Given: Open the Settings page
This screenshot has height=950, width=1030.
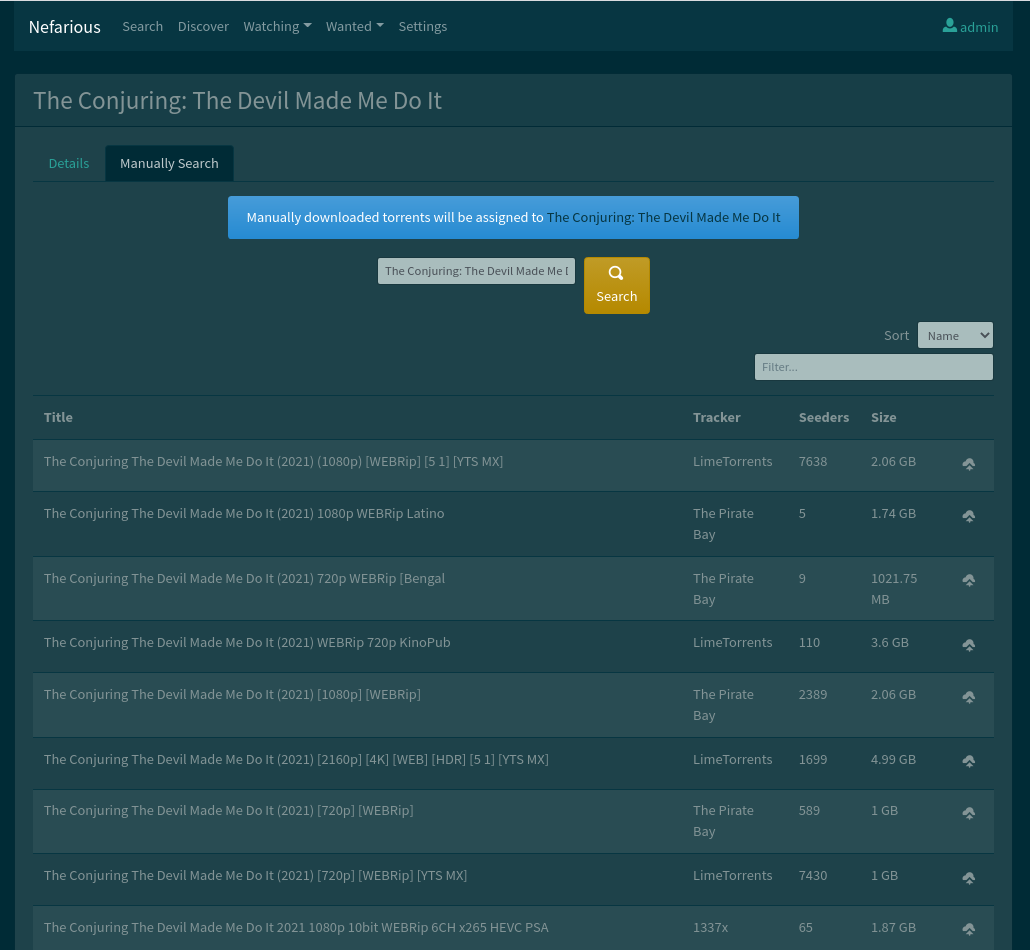Looking at the screenshot, I should (422, 26).
